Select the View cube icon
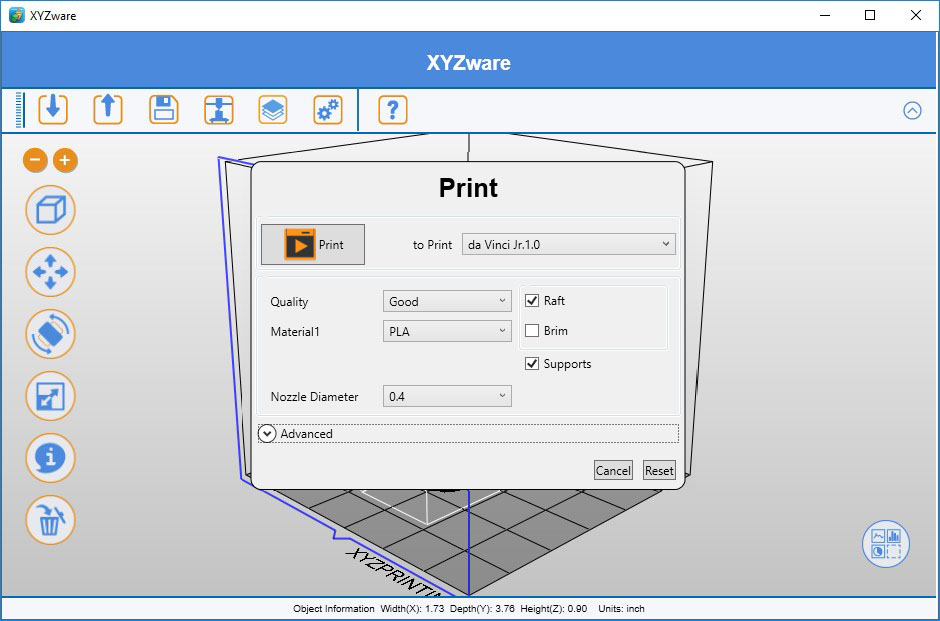Image resolution: width=940 pixels, height=621 pixels. pos(50,210)
